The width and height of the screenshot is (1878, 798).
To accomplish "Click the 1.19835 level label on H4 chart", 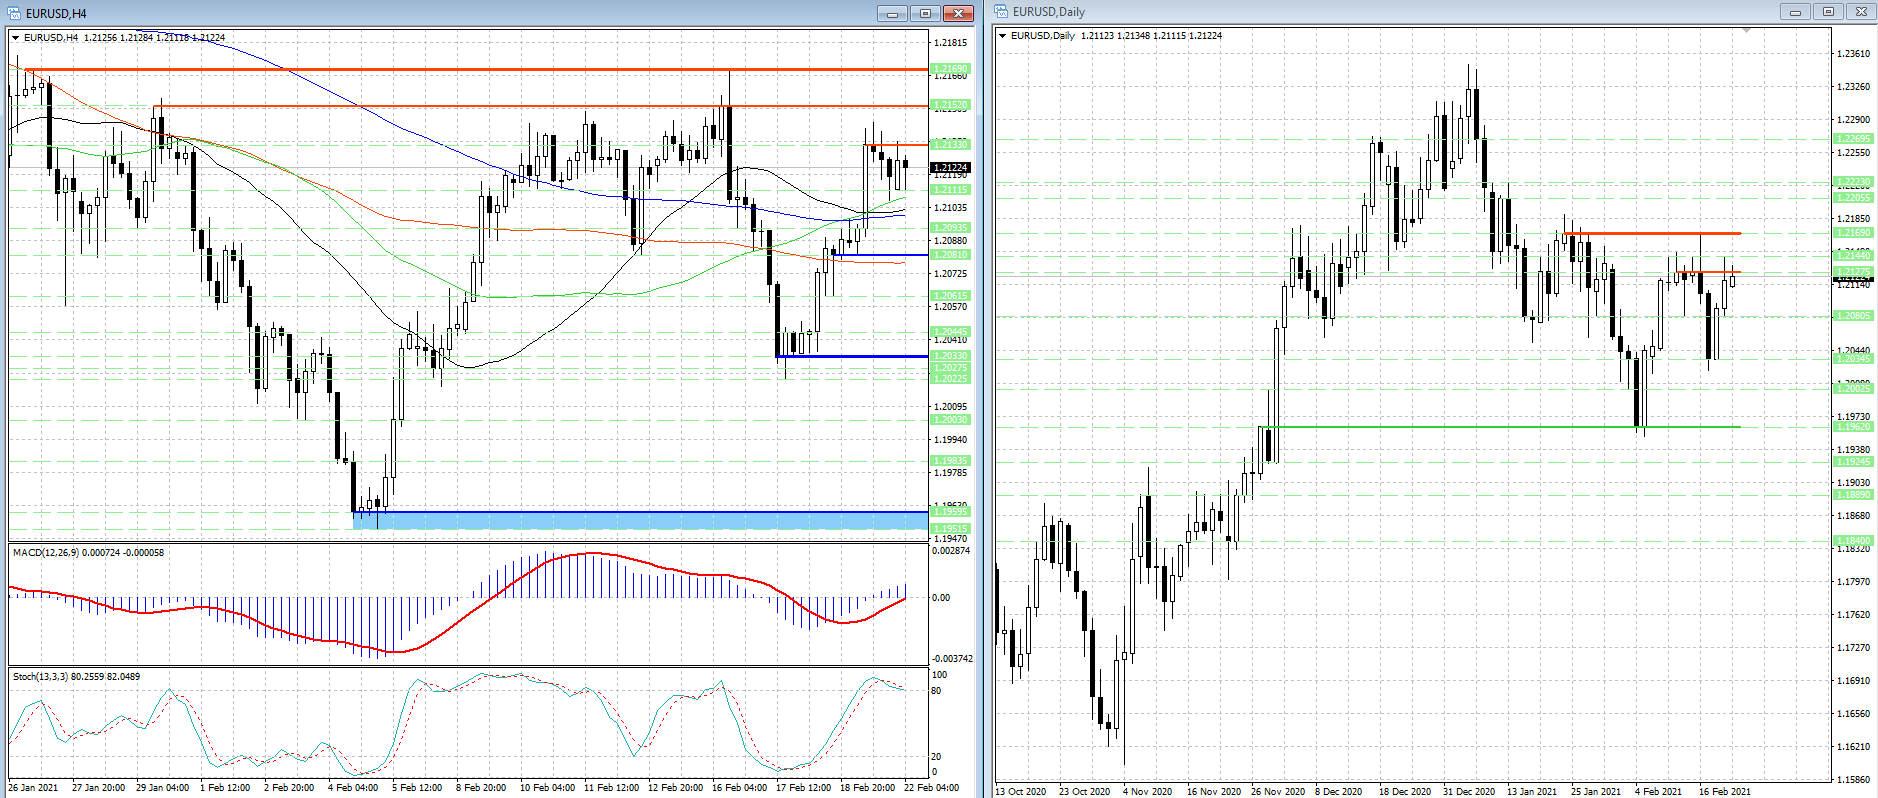I will (949, 461).
